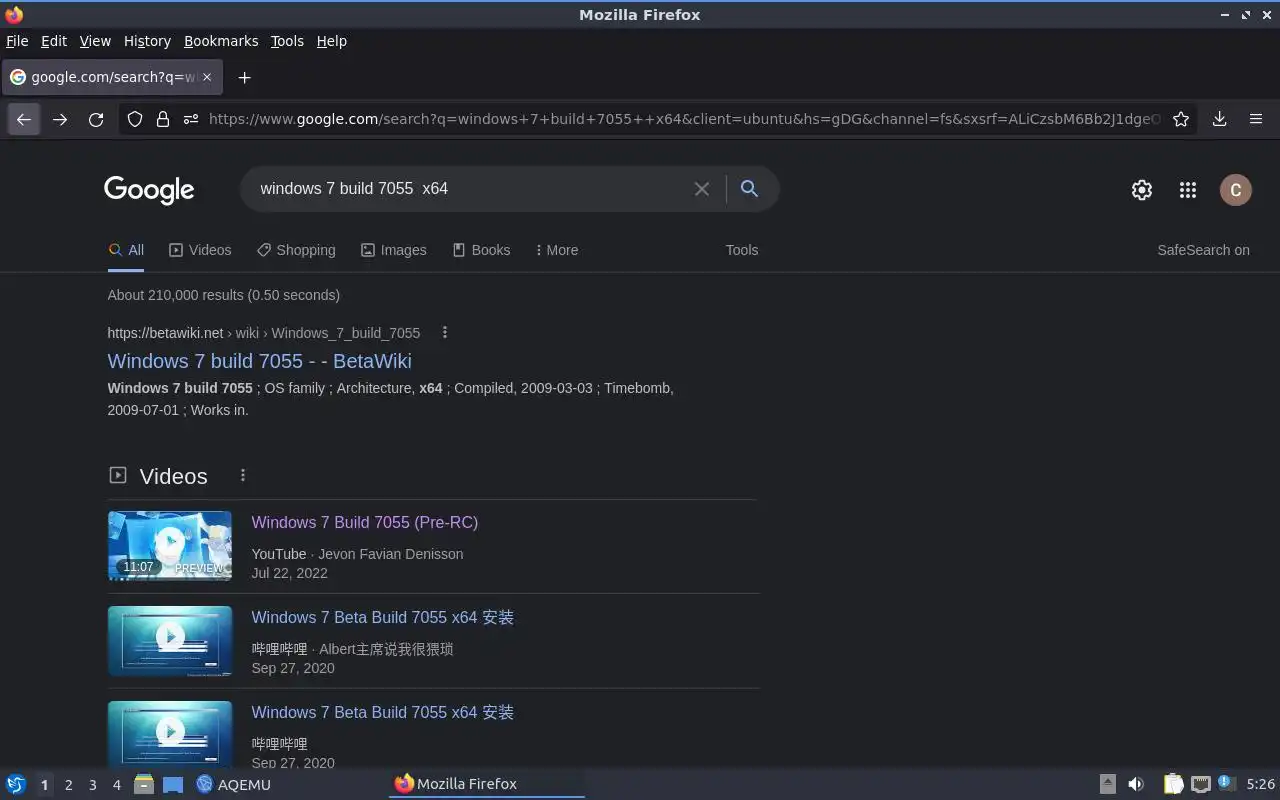Open the Windows 7 build 7055 BetaWiki link
Image resolution: width=1280 pixels, height=800 pixels.
click(259, 361)
